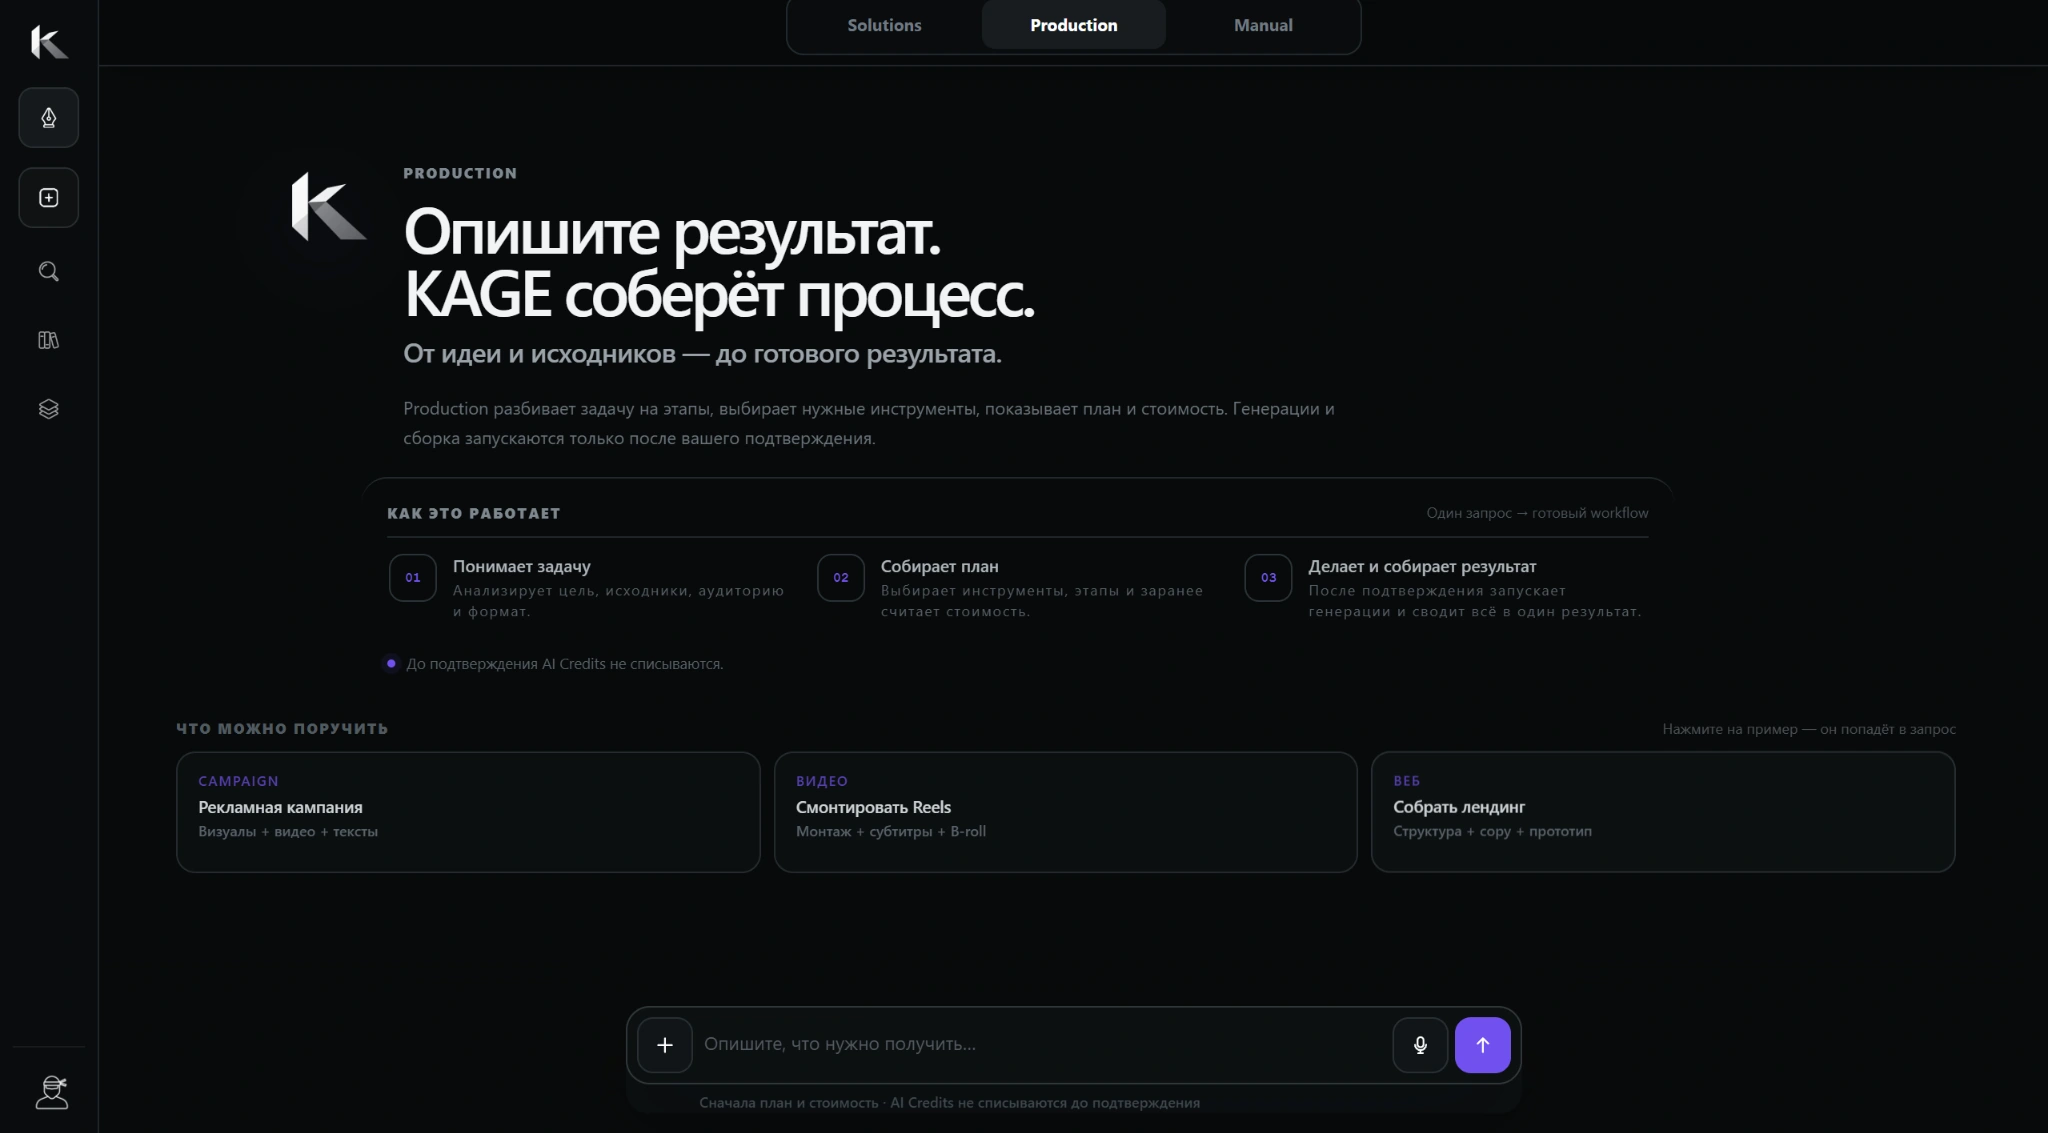
Task: Click the plus square sidebar icon
Action: (49, 198)
